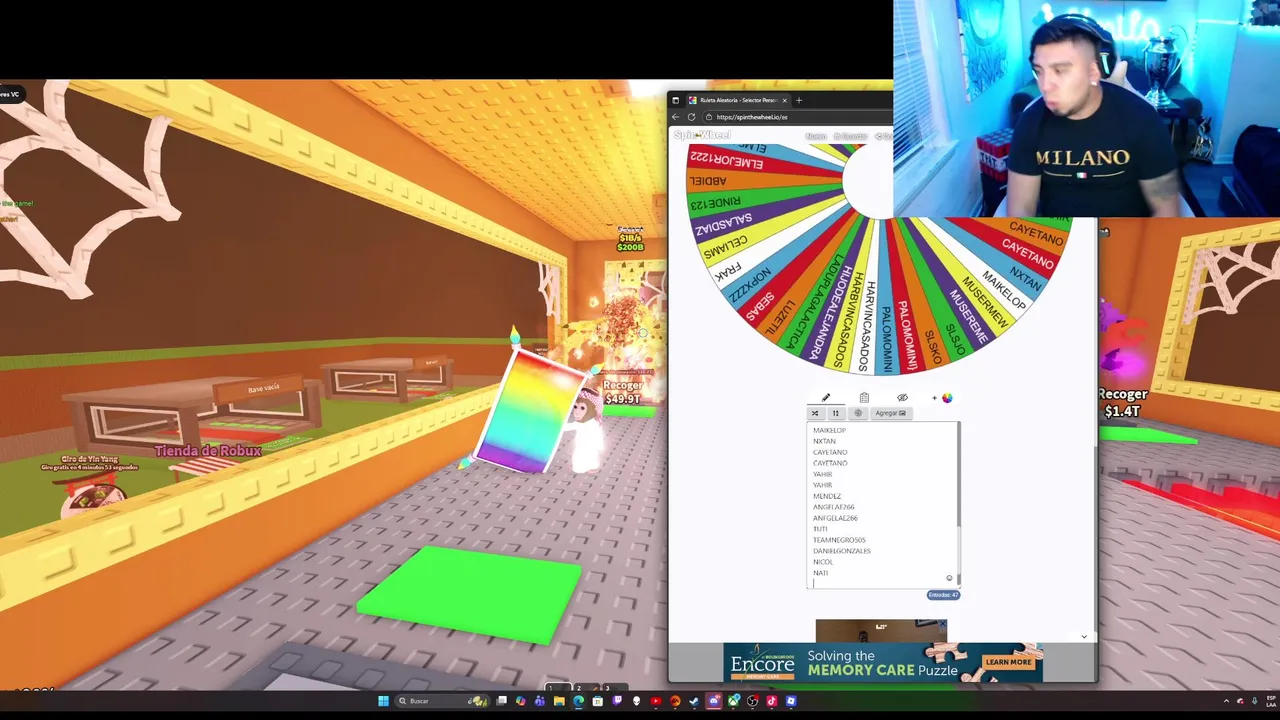Shuffle the wheel entries
The width and height of the screenshot is (1280, 720).
coord(815,413)
